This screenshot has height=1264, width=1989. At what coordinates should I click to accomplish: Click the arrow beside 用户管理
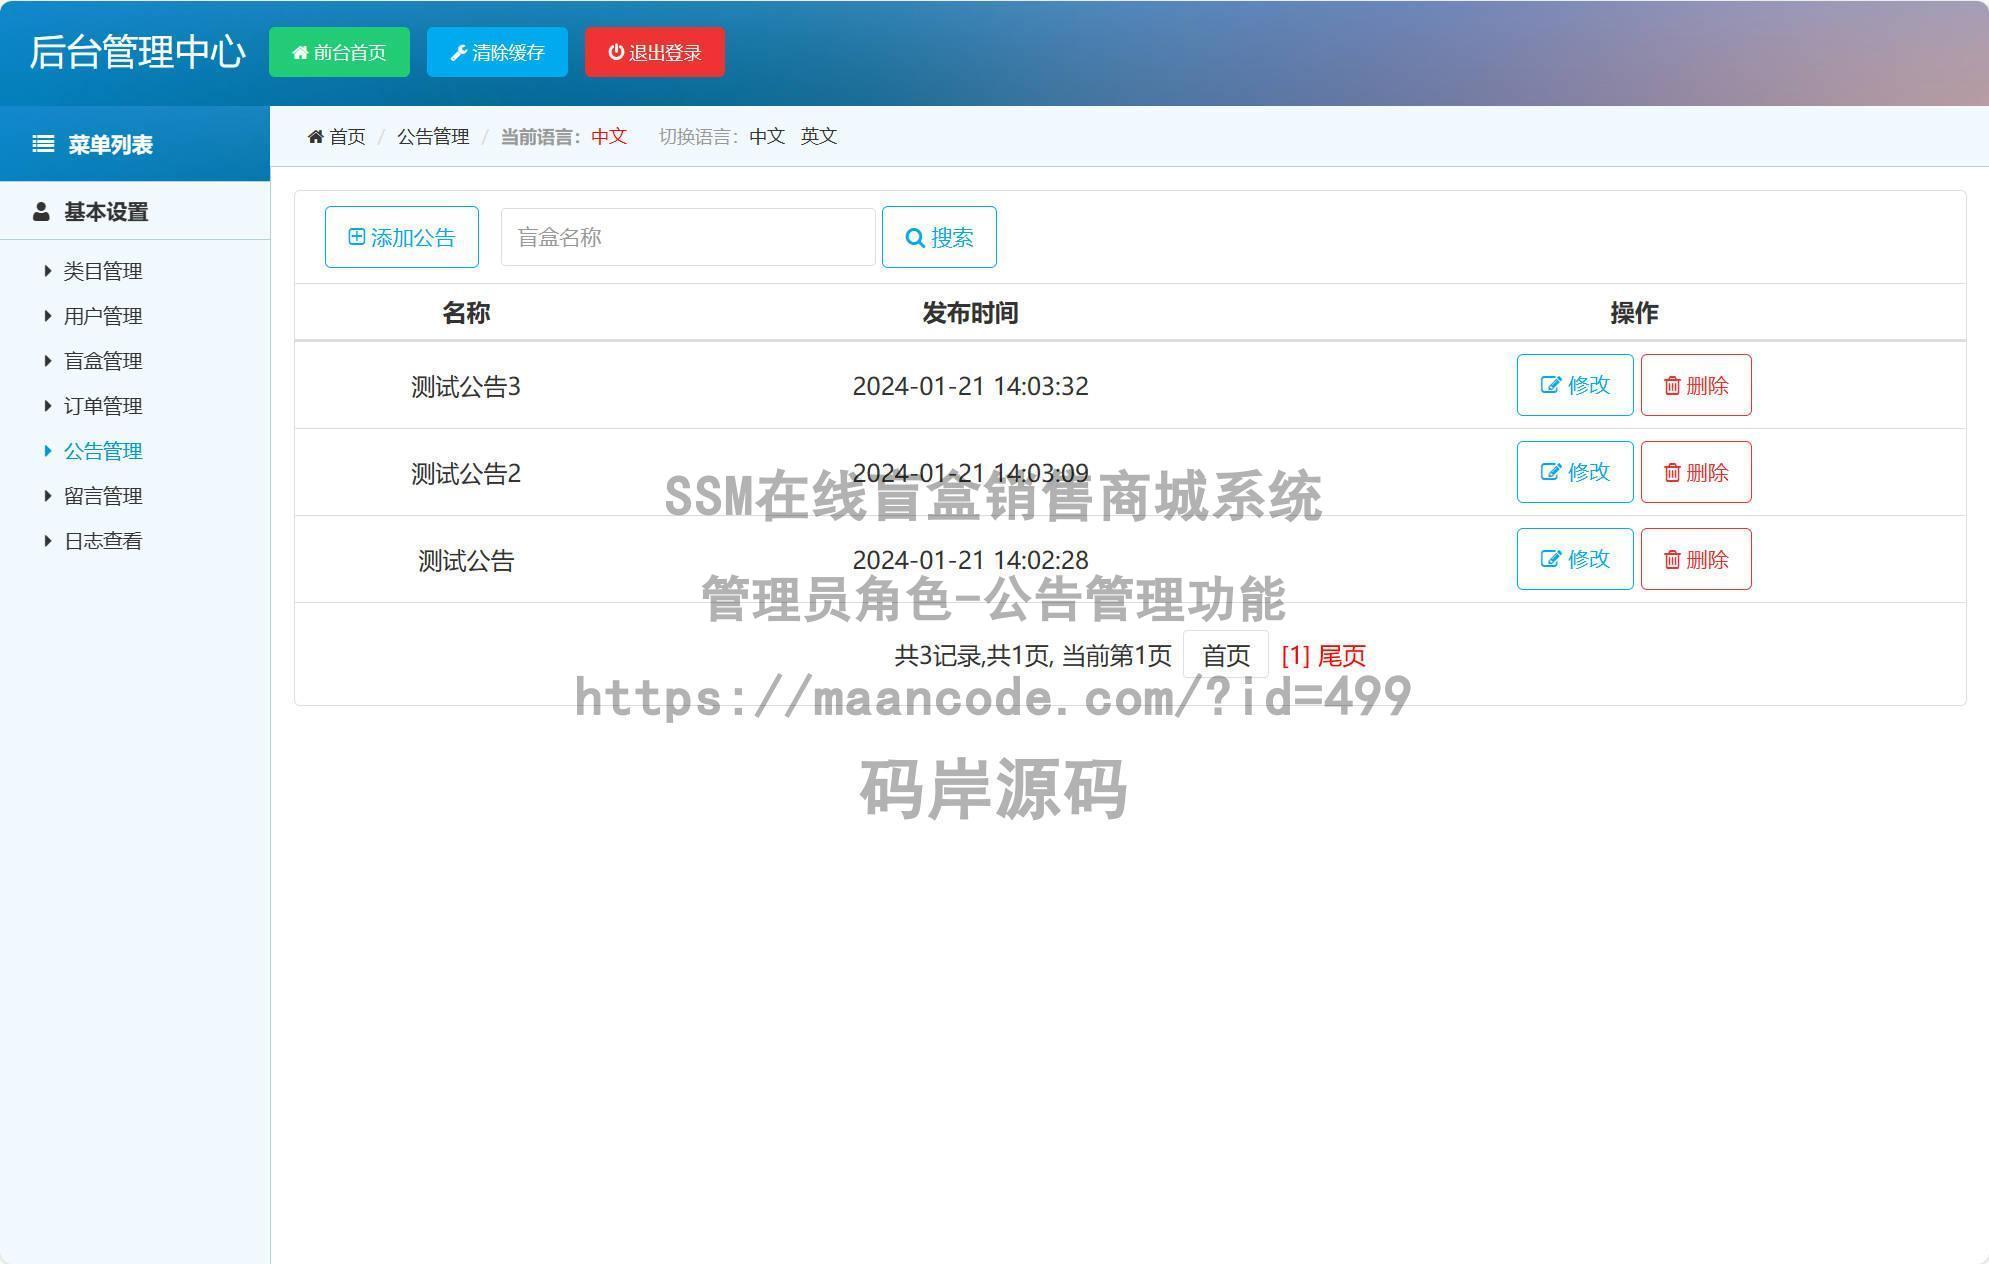coord(48,315)
